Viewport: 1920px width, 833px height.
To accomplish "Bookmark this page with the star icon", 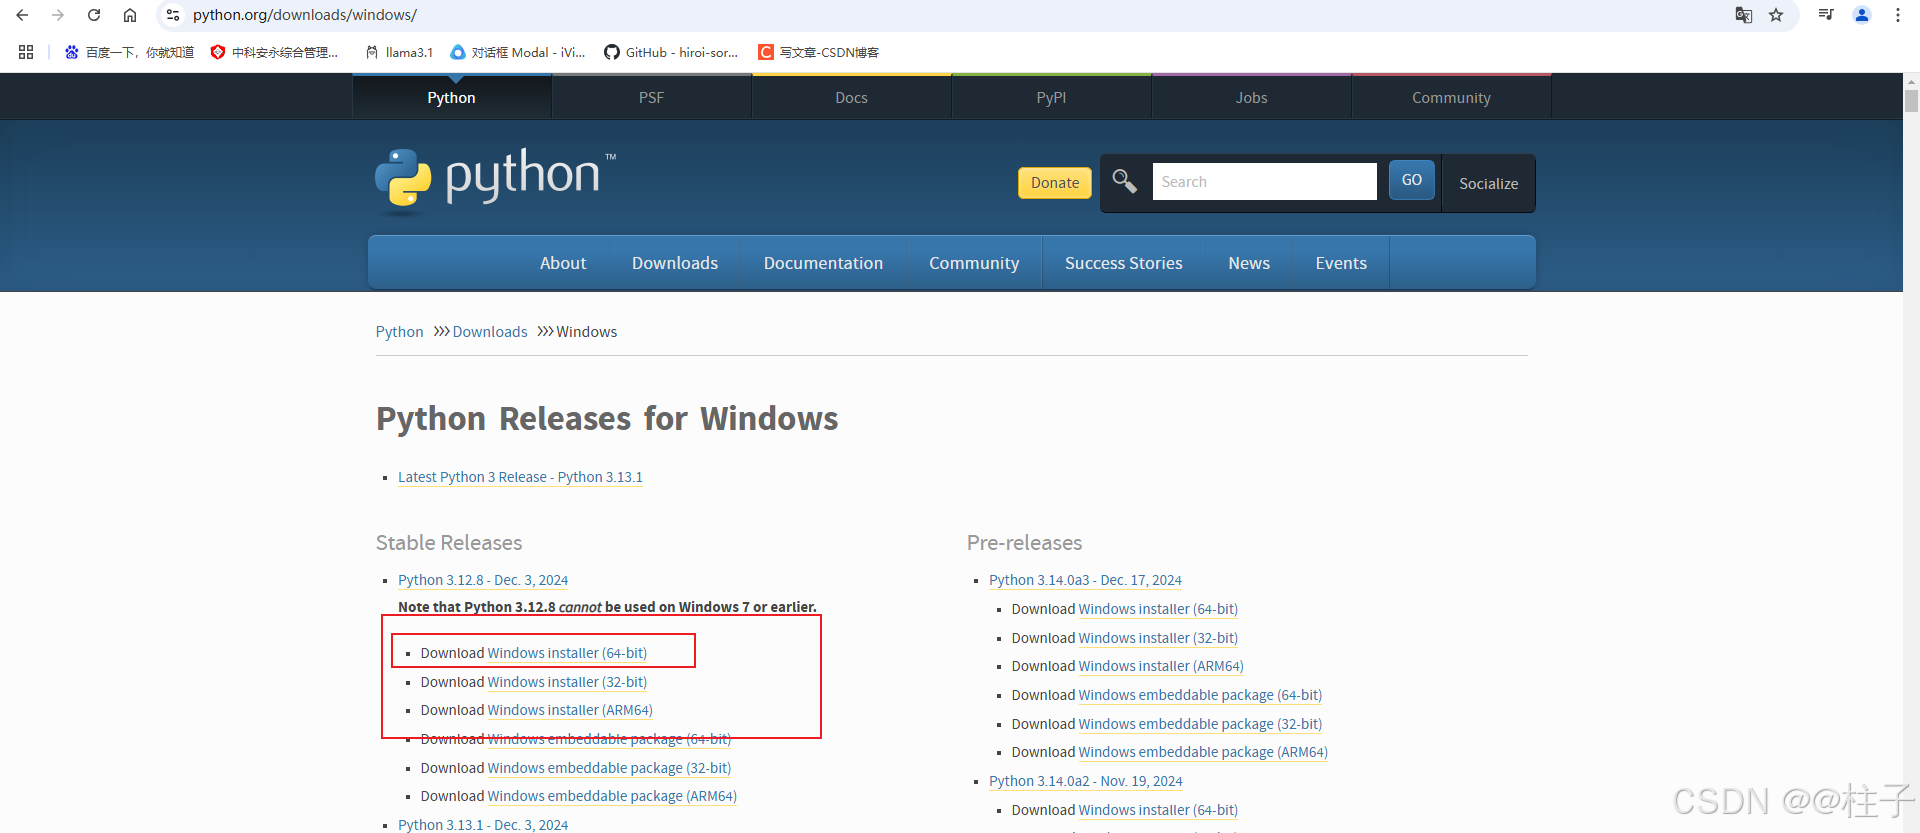I will 1776,15.
